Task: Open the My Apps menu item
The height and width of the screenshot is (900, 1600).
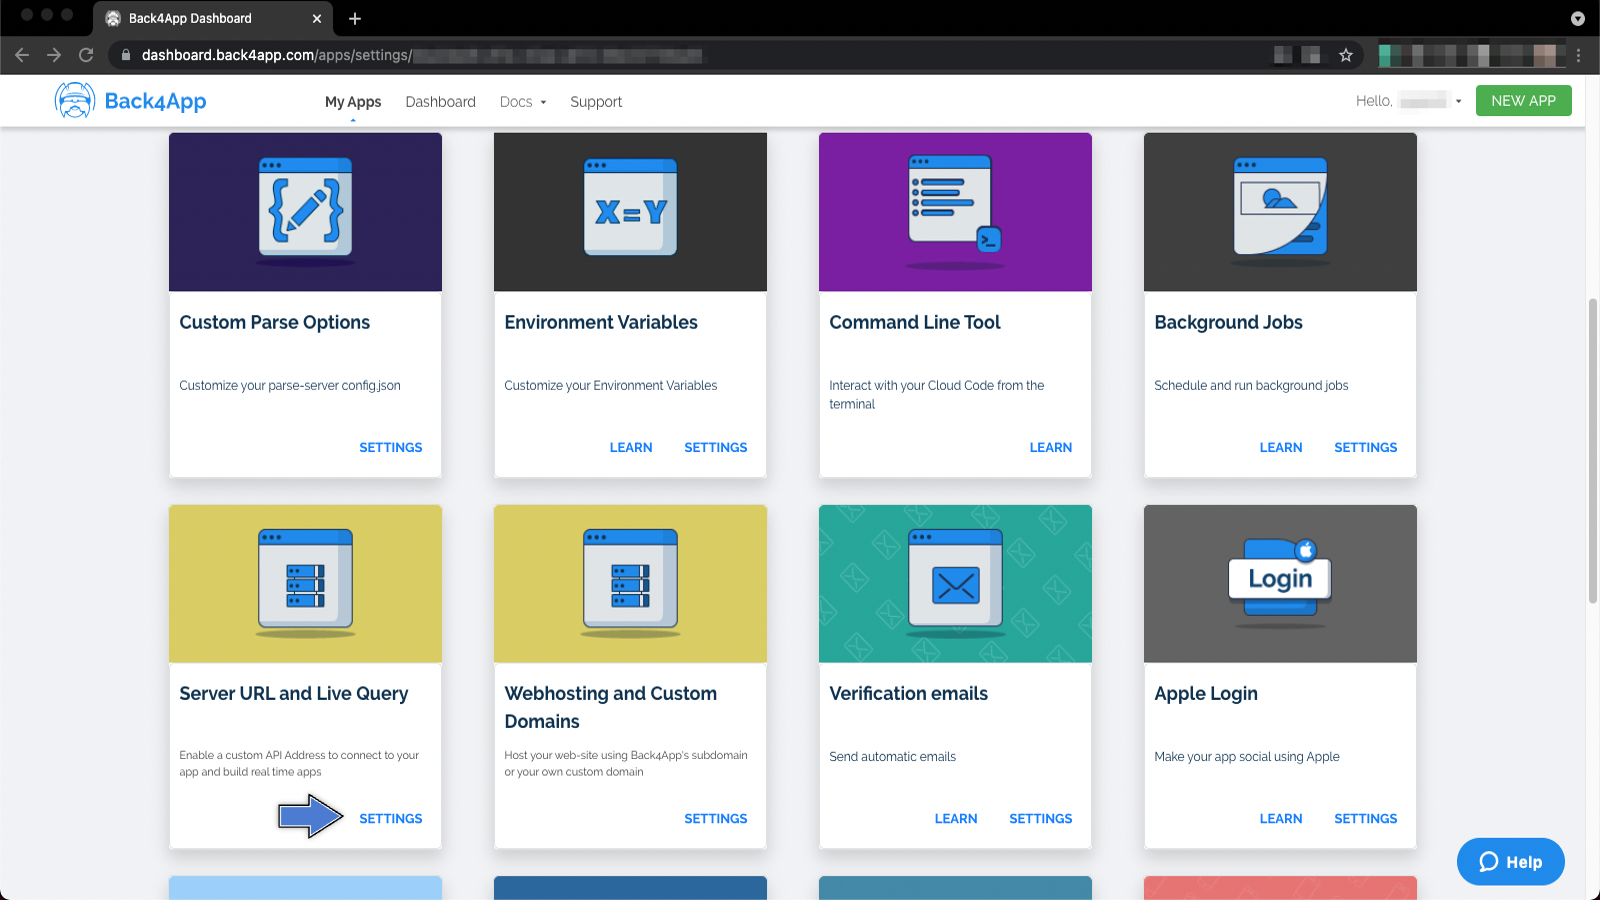Action: tap(353, 102)
